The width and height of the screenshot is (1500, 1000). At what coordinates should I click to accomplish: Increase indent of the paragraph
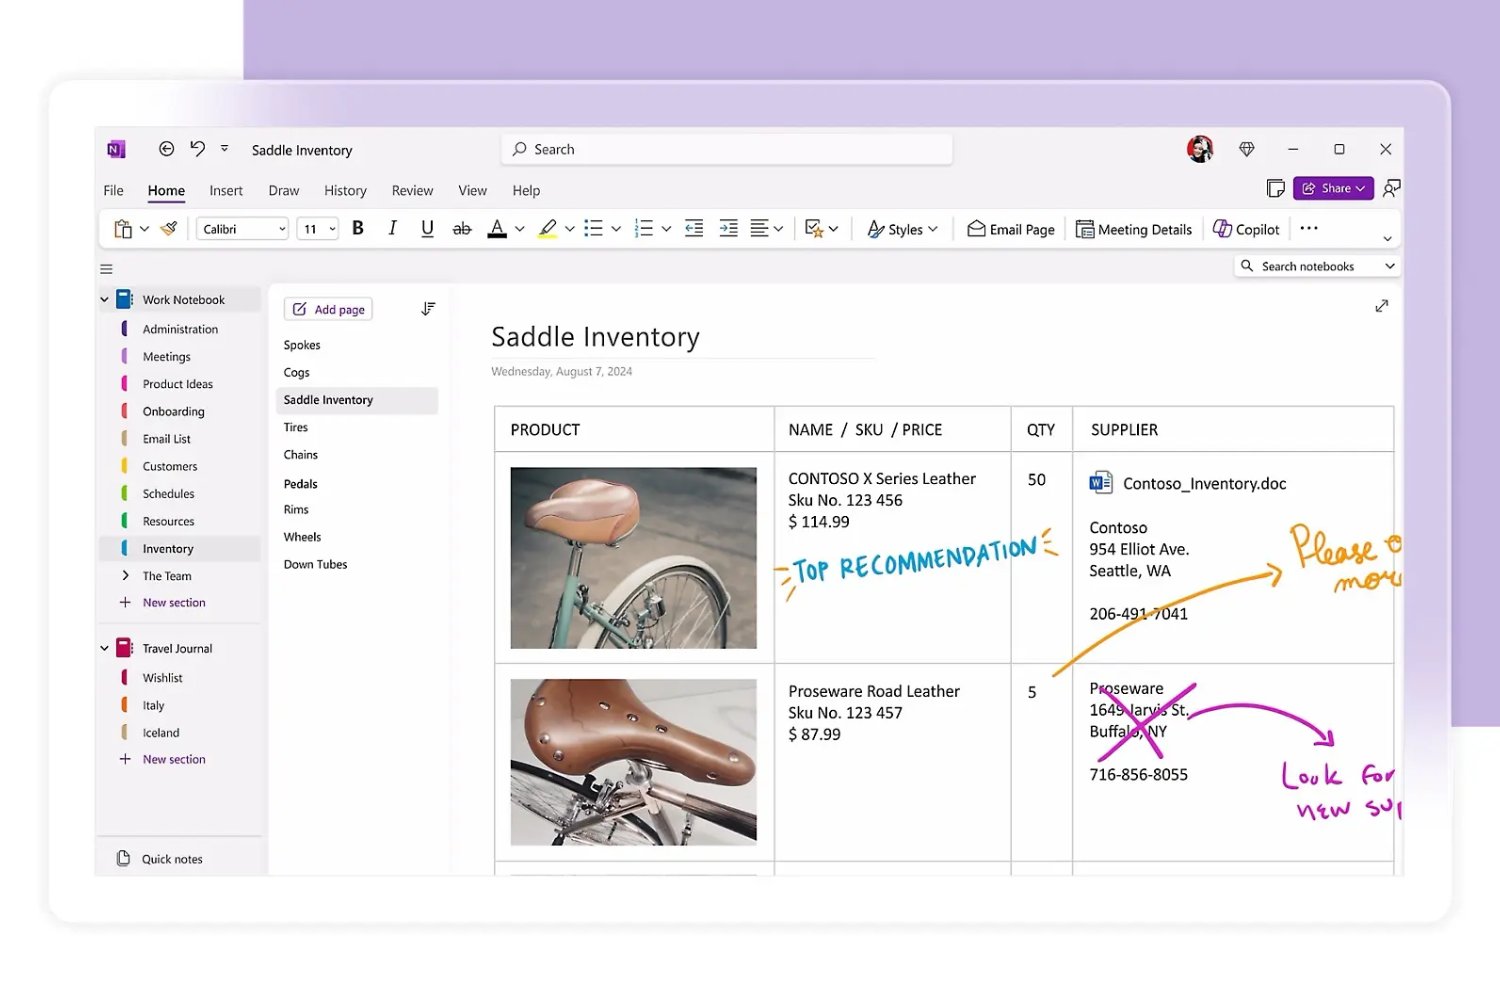(x=728, y=229)
